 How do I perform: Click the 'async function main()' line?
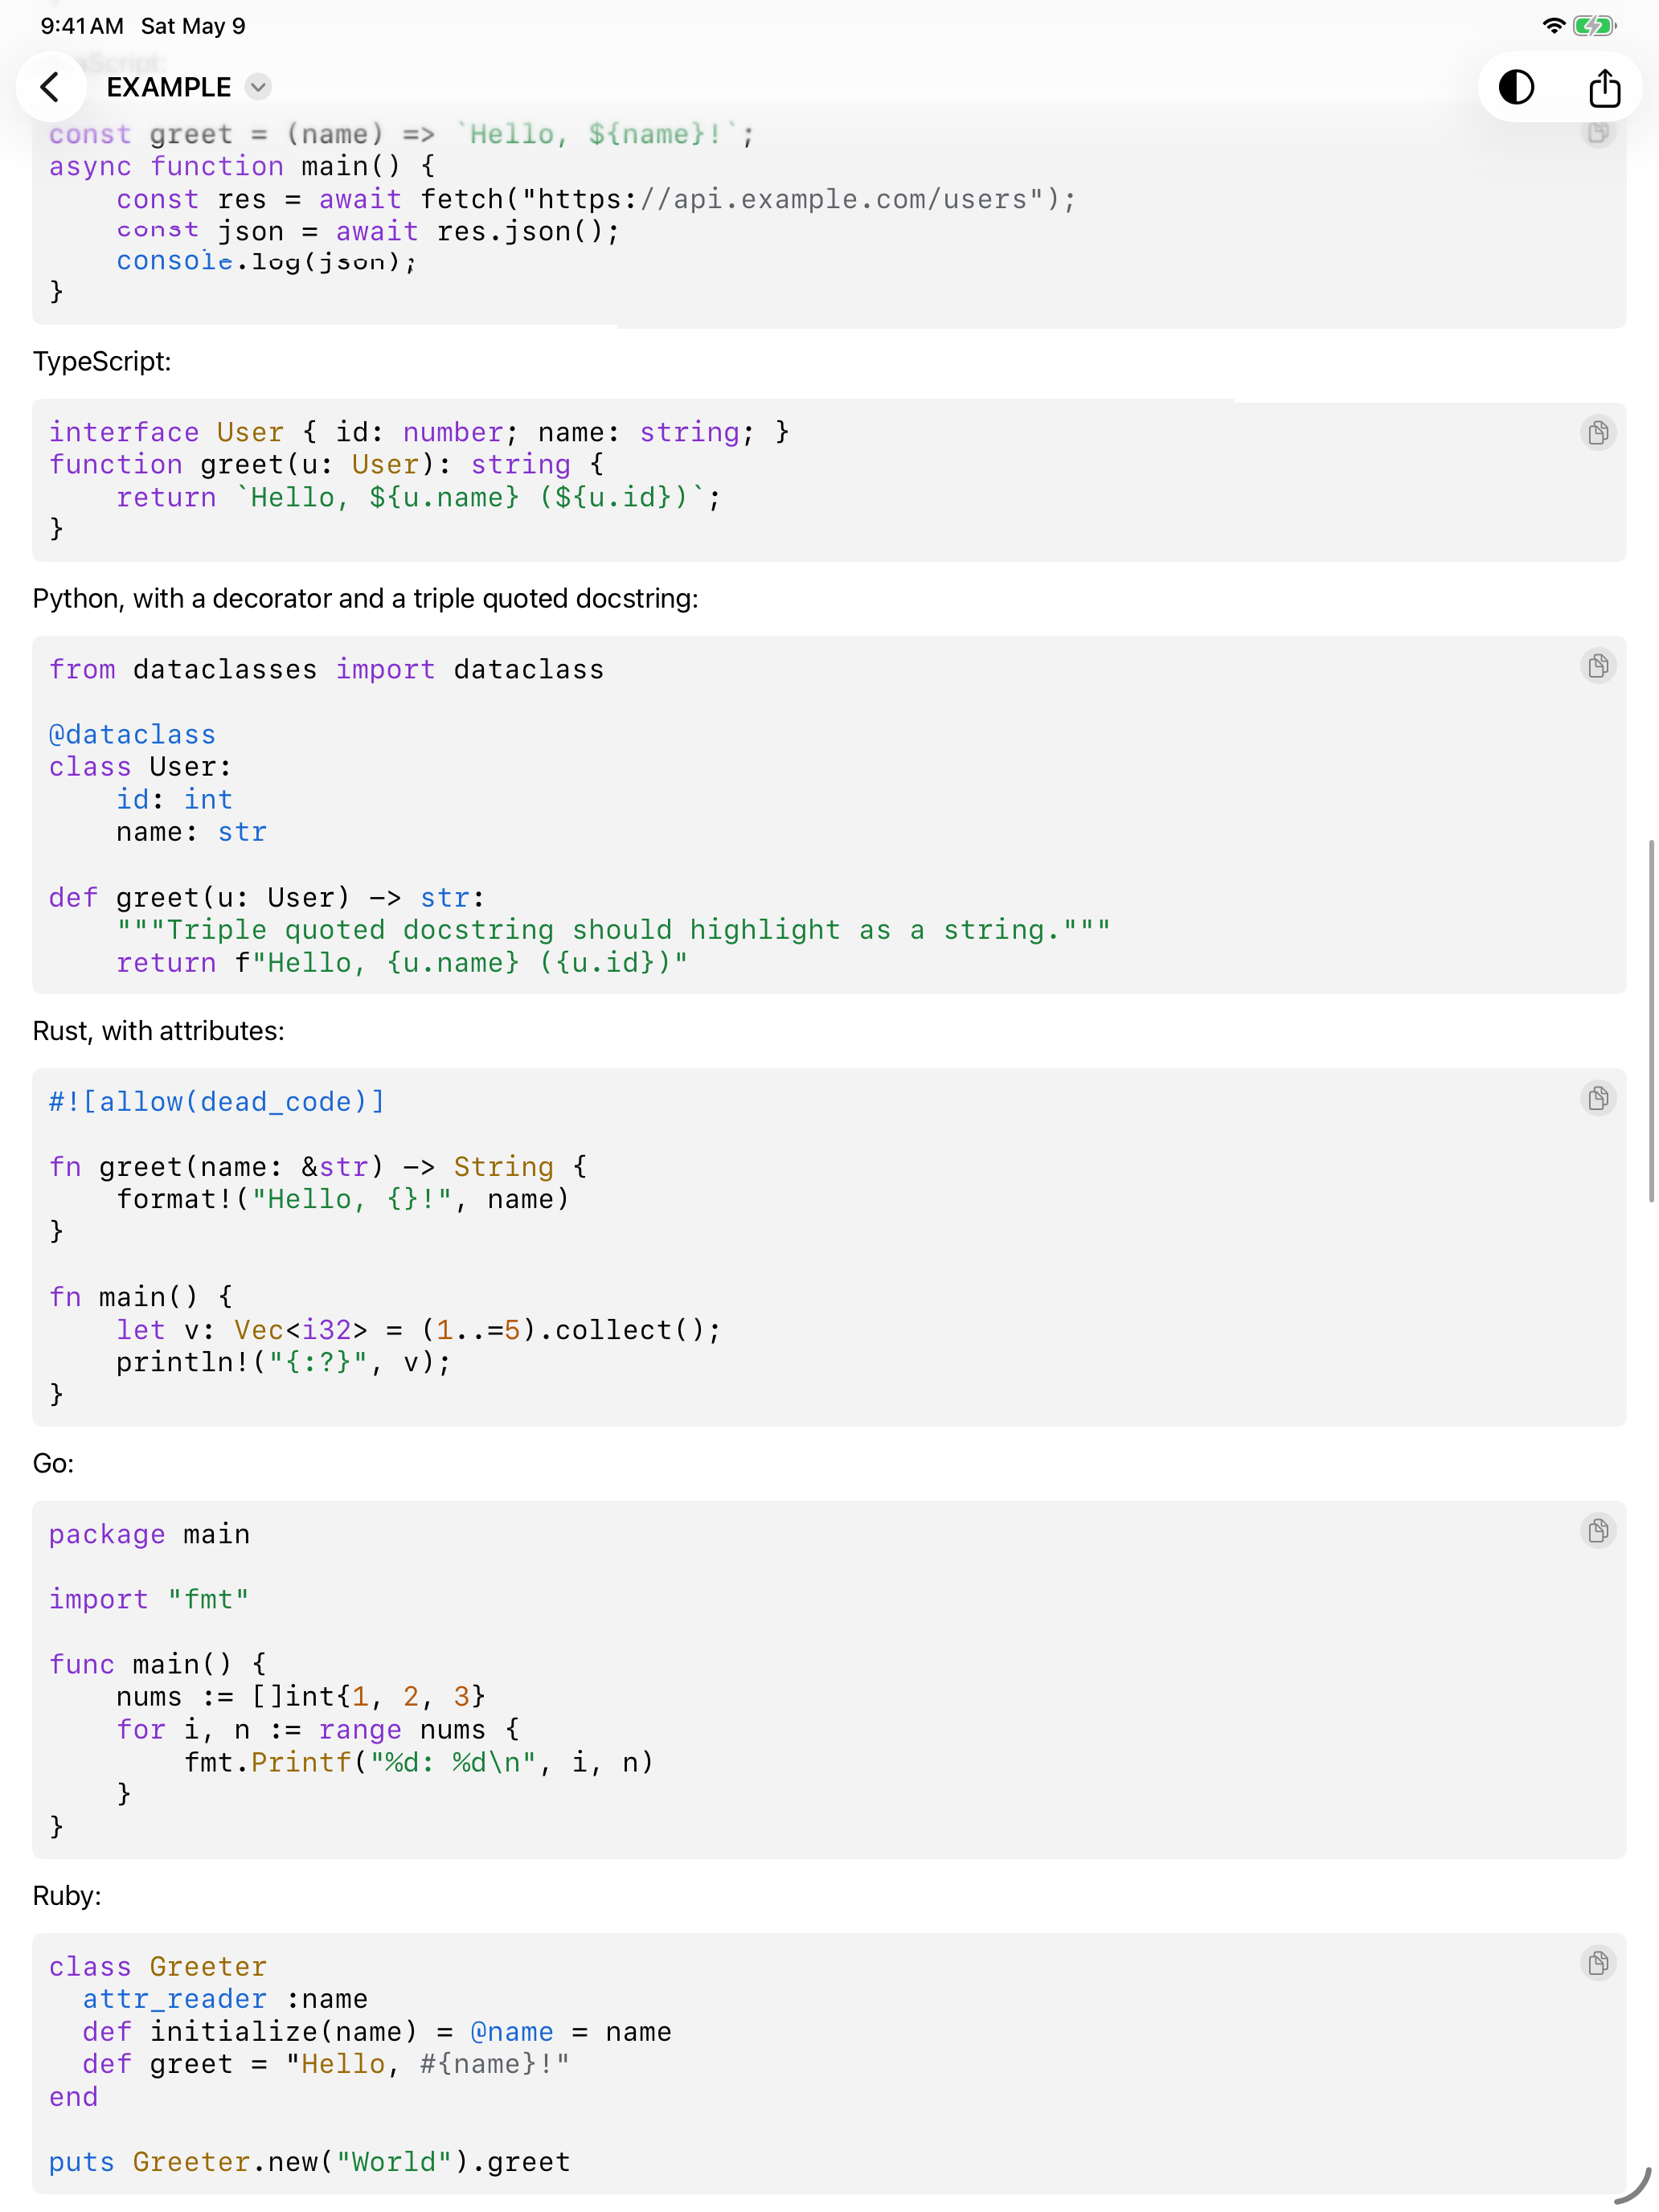[242, 167]
